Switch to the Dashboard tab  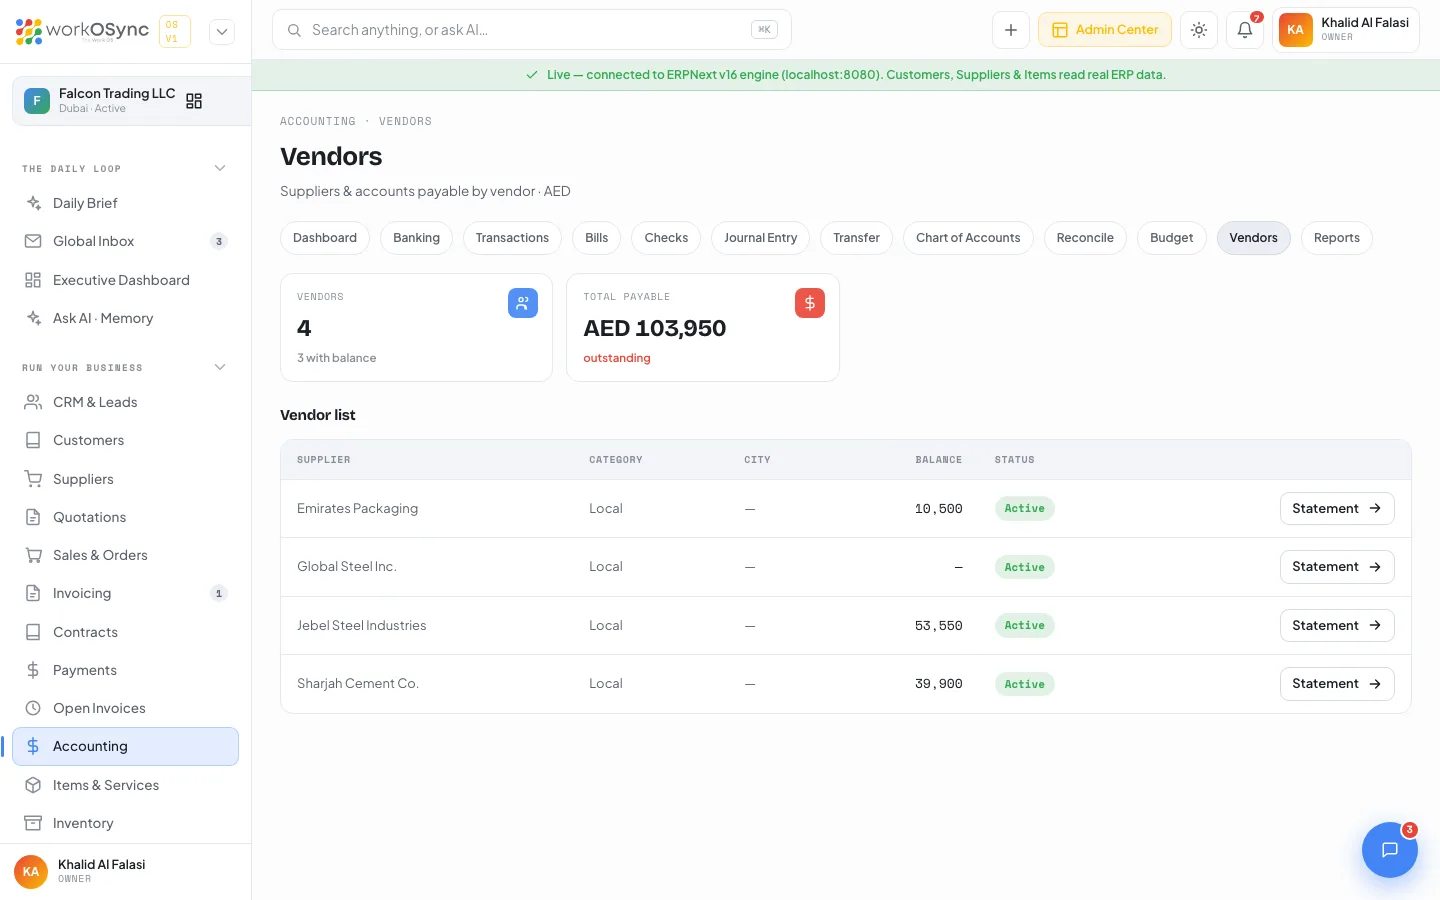pyautogui.click(x=325, y=238)
